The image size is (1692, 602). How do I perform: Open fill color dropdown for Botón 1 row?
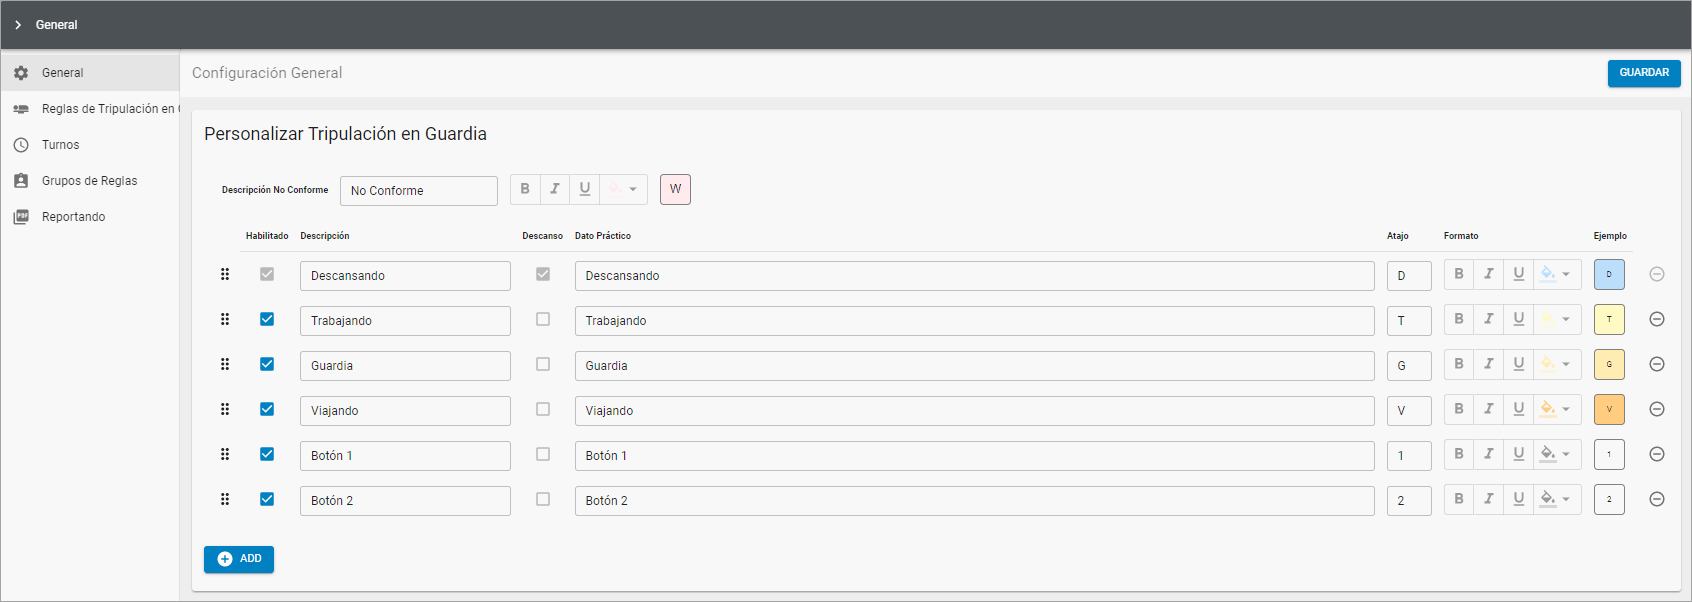point(1557,454)
